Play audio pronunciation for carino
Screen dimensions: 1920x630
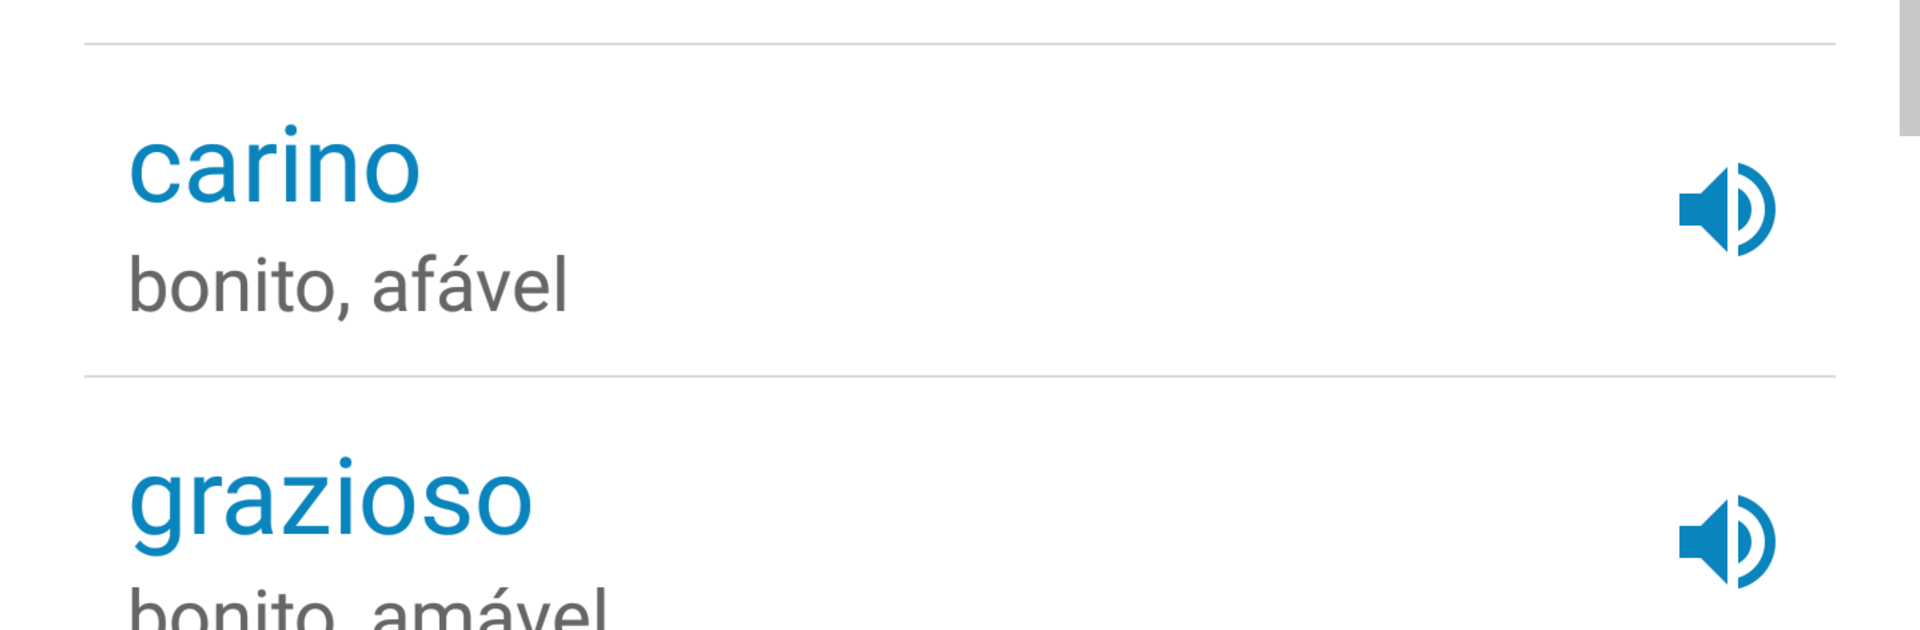[1726, 210]
